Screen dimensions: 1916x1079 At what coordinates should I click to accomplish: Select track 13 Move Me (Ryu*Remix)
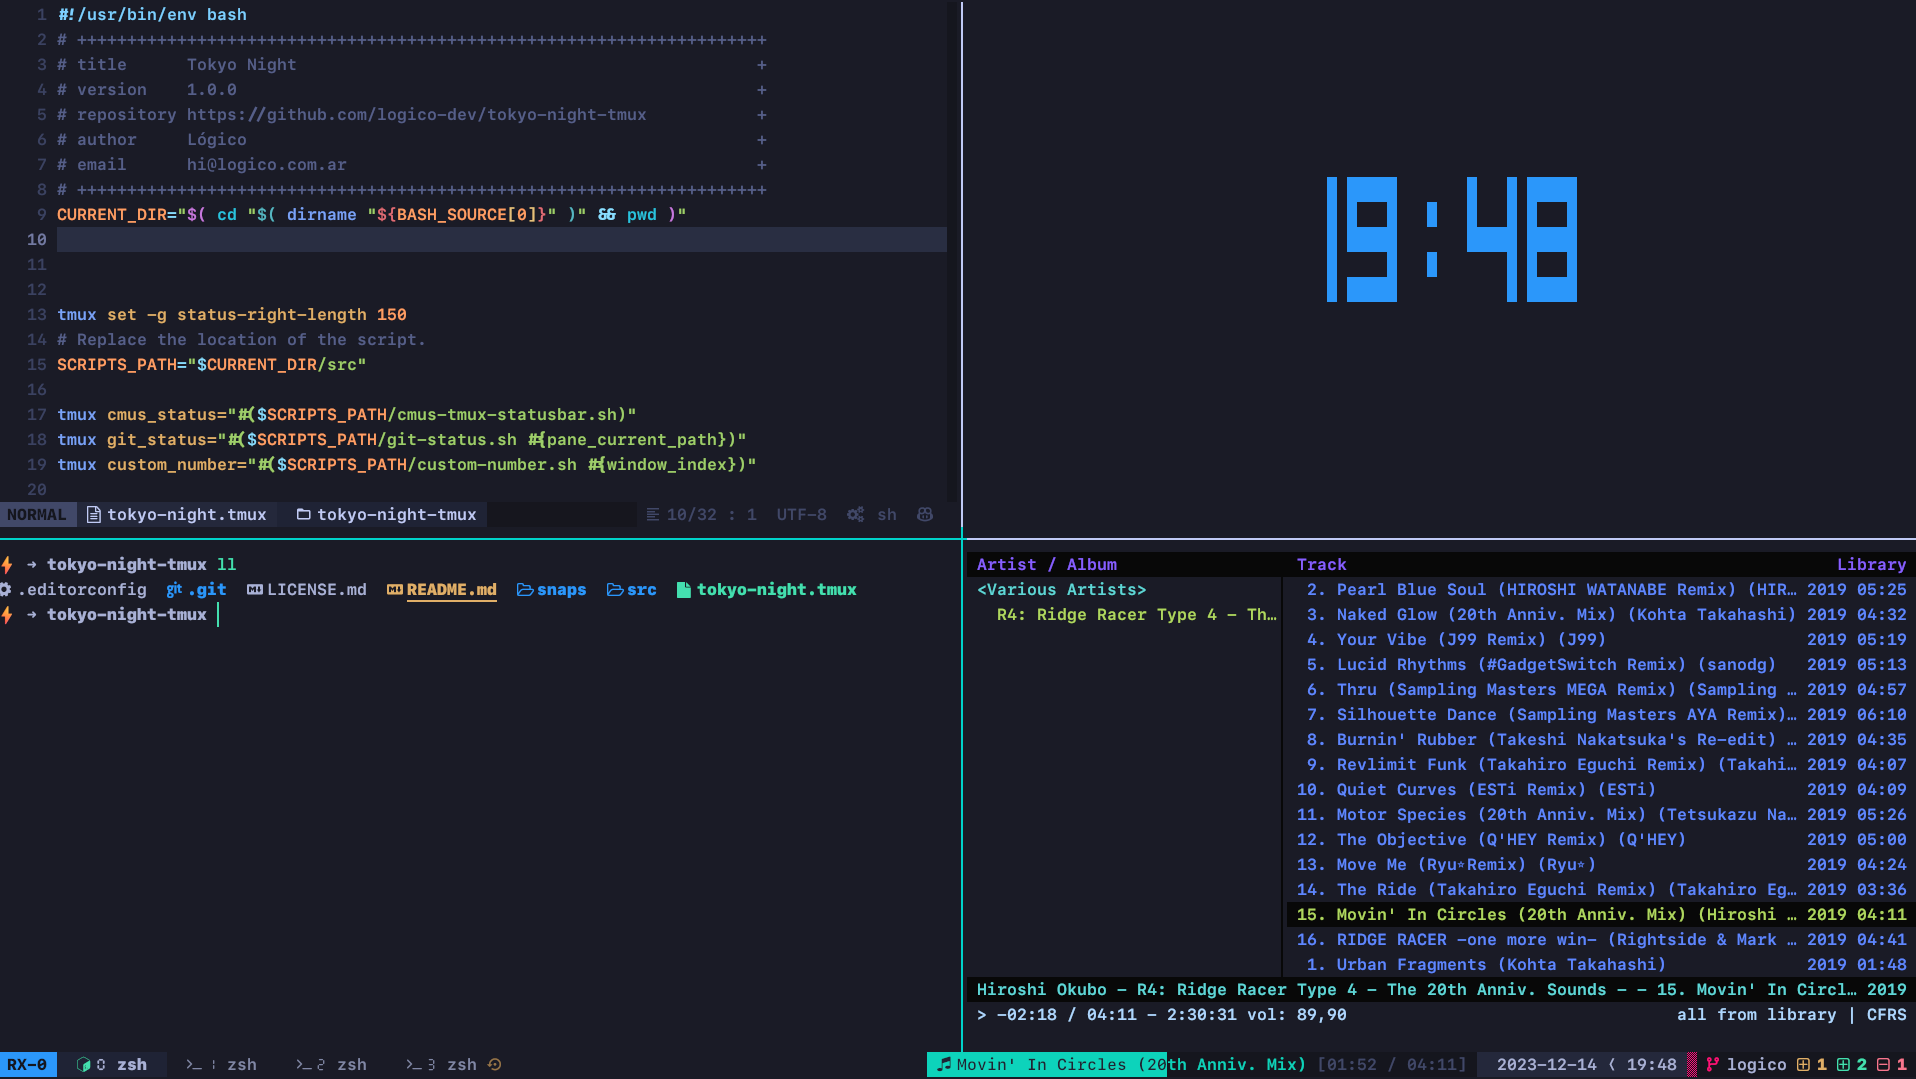coord(1599,865)
